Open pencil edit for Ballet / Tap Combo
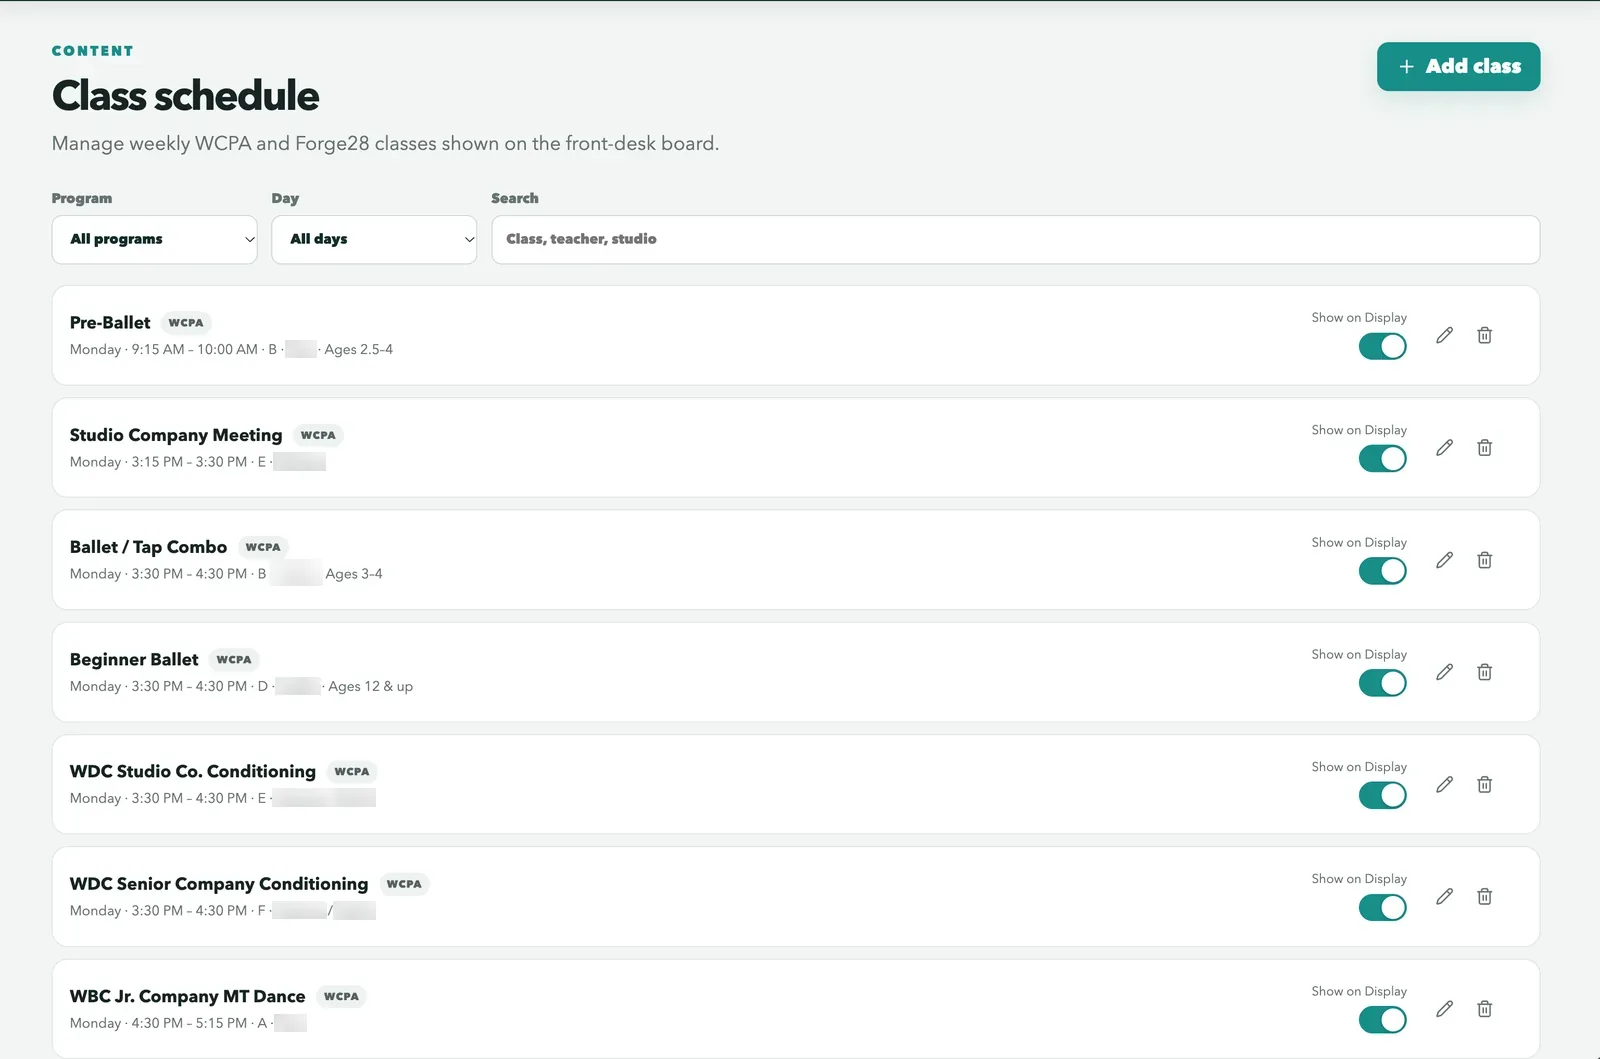1600x1059 pixels. click(x=1444, y=560)
